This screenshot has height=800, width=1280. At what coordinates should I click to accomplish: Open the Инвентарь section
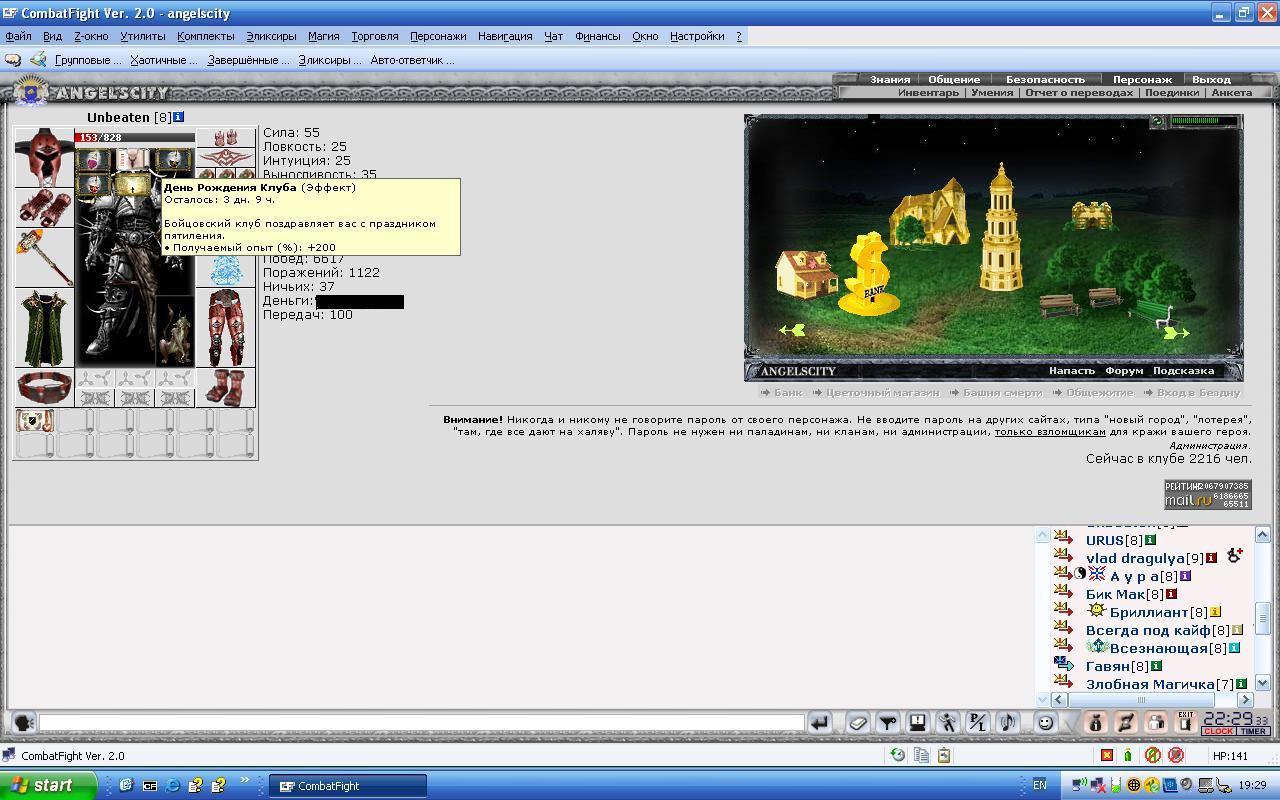point(928,92)
